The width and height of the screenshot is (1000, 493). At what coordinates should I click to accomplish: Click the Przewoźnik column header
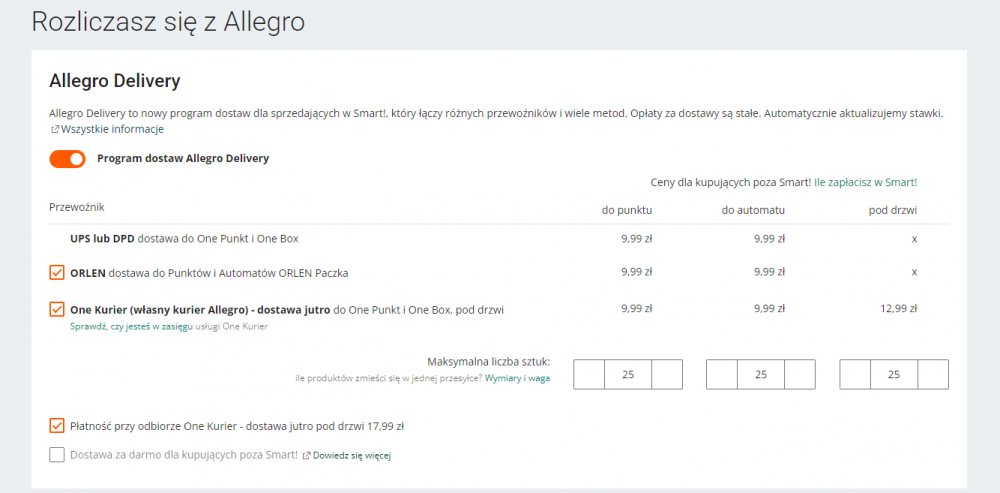77,207
